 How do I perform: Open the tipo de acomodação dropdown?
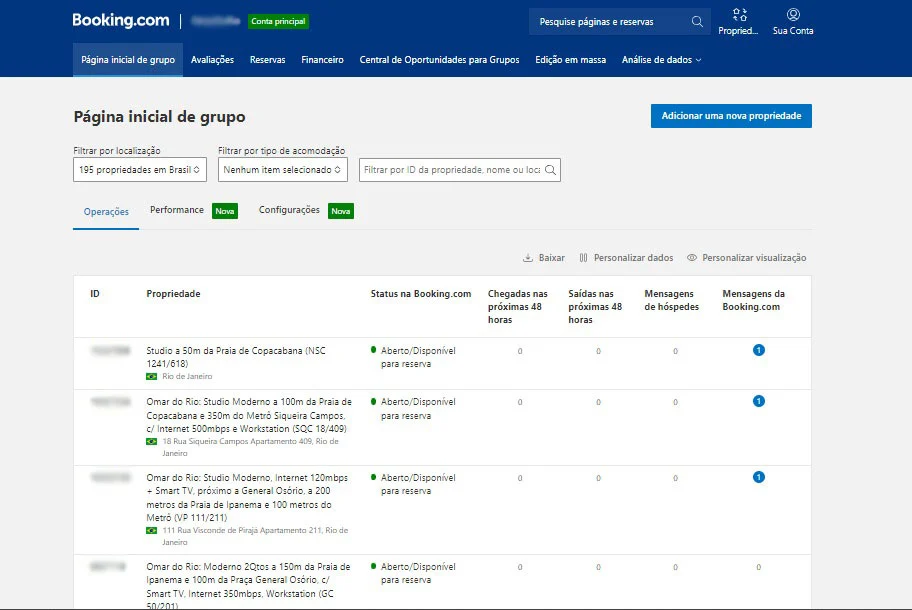pyautogui.click(x=283, y=170)
